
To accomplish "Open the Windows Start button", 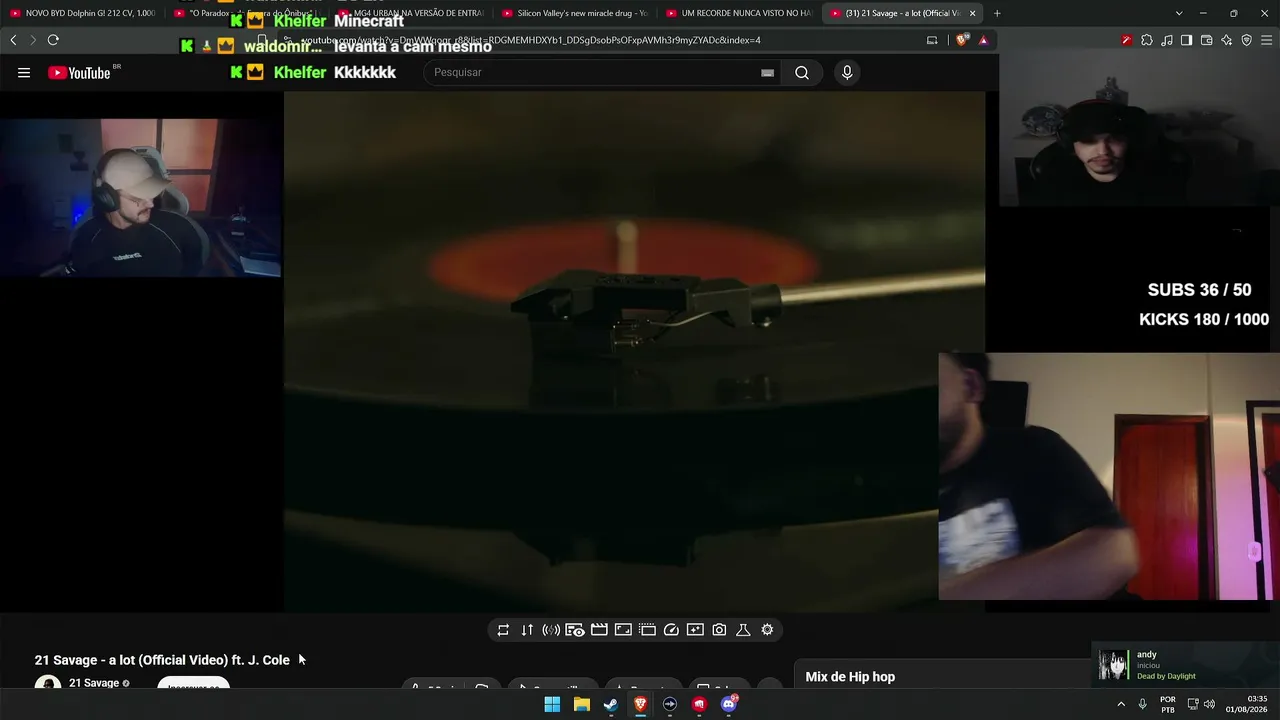I will (x=552, y=704).
